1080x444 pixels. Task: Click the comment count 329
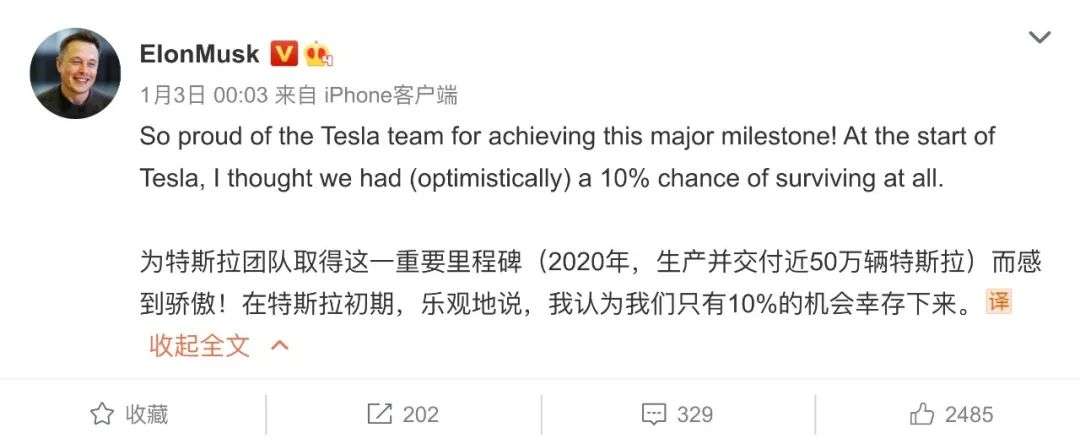pos(694,414)
